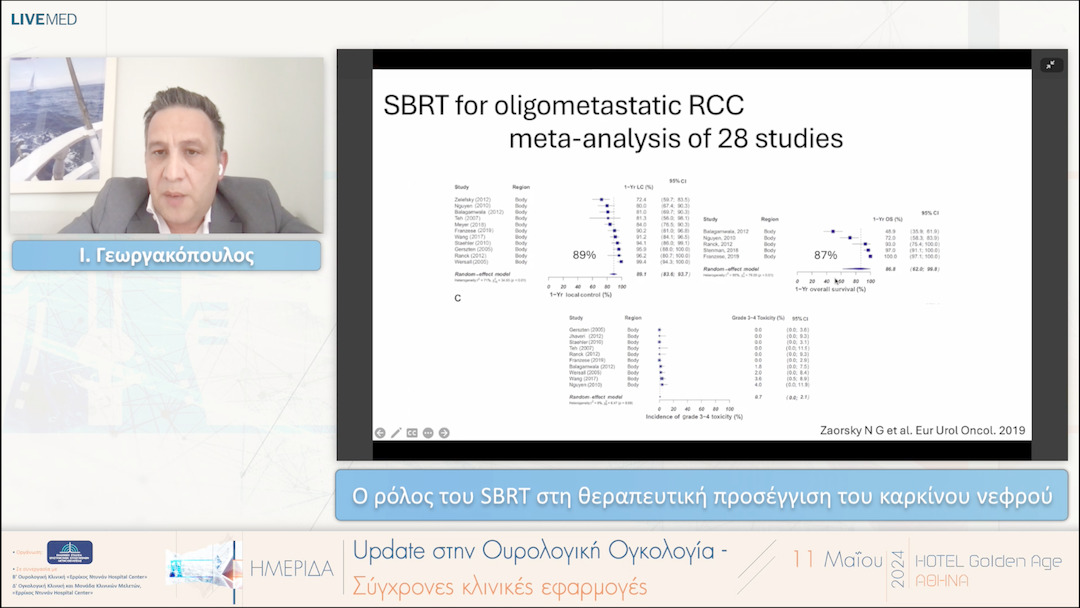Click the next slide arrow icon
The width and height of the screenshot is (1080, 608).
point(444,433)
